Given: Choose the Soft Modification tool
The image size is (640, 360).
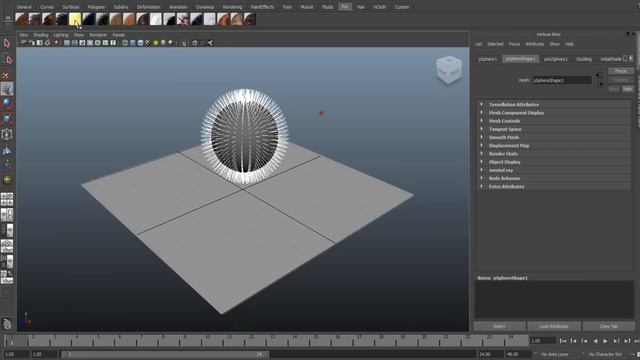Looking at the screenshot, I should pos(7,150).
